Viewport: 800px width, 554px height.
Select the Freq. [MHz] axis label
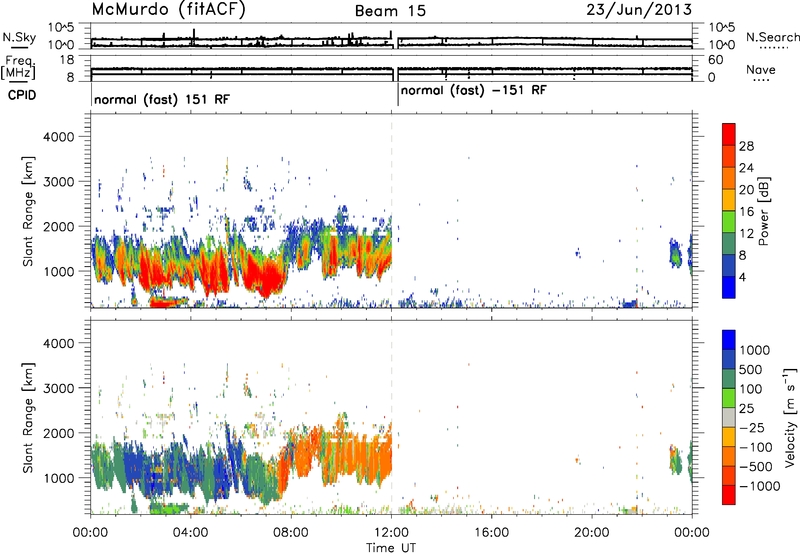pos(18,68)
